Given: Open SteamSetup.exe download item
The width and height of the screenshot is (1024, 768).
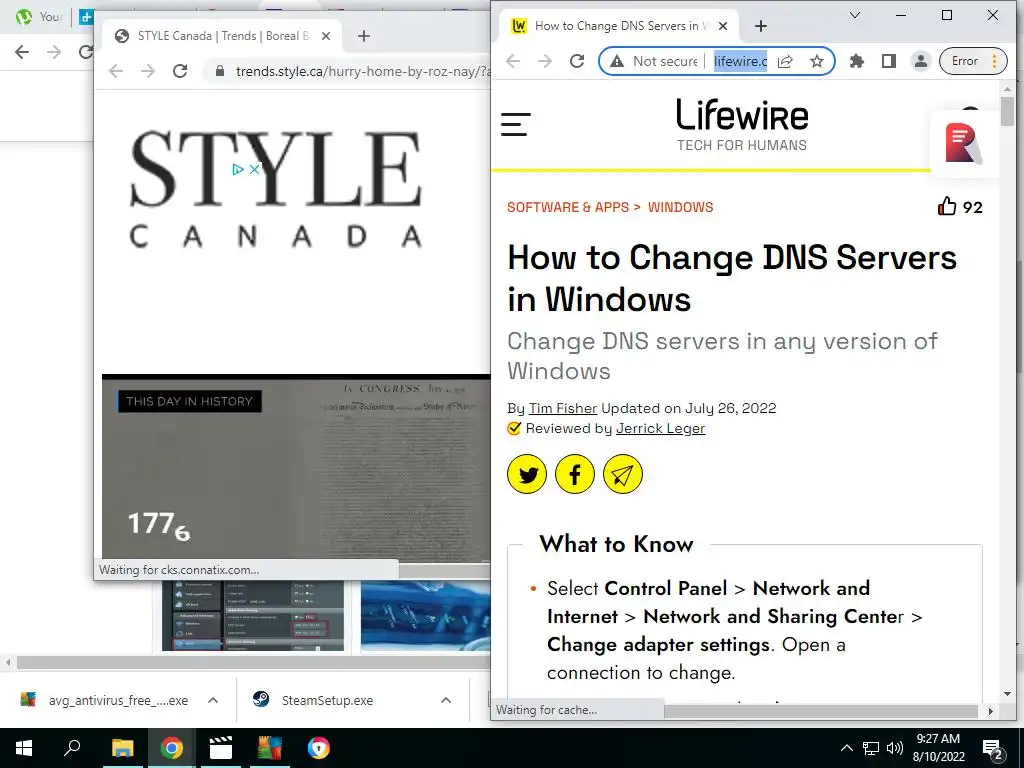Looking at the screenshot, I should (313, 700).
